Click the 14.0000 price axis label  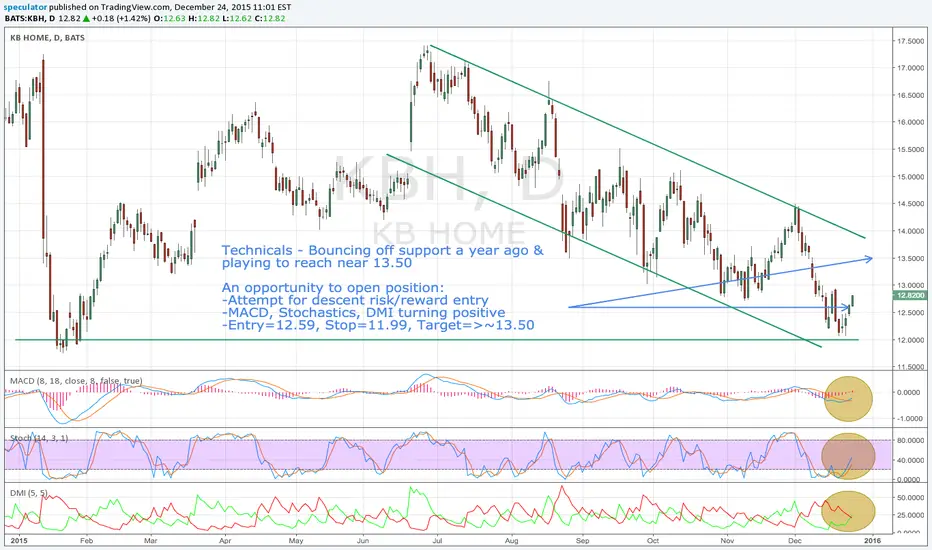(x=910, y=231)
